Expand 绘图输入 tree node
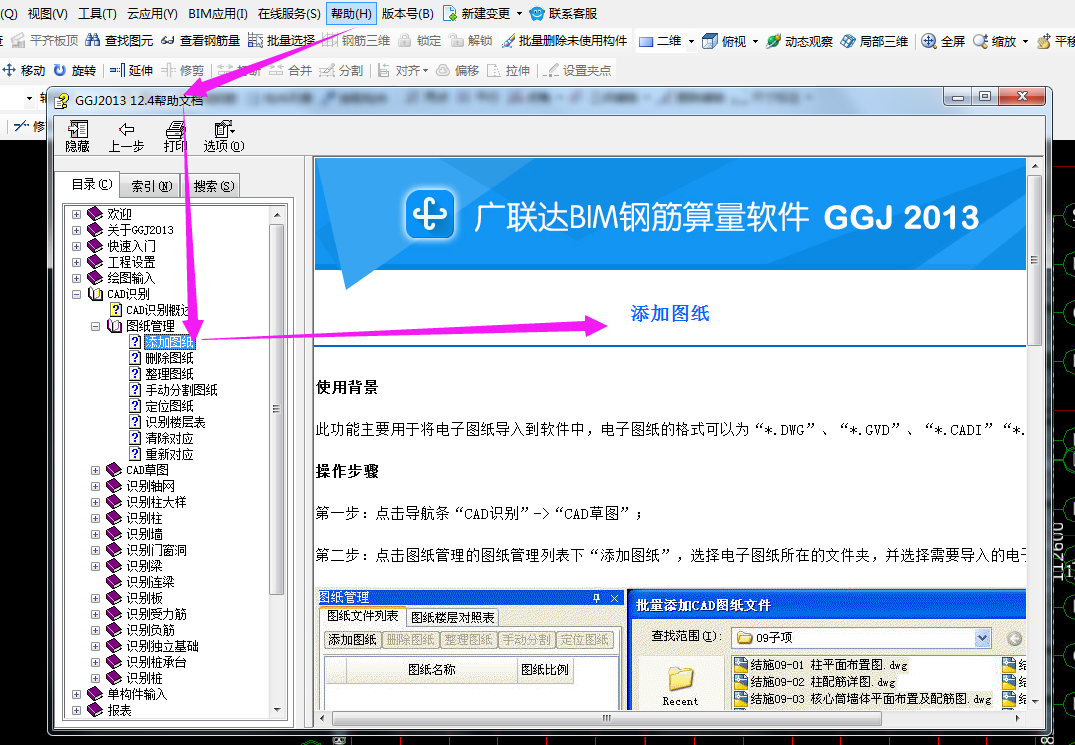 pyautogui.click(x=77, y=278)
